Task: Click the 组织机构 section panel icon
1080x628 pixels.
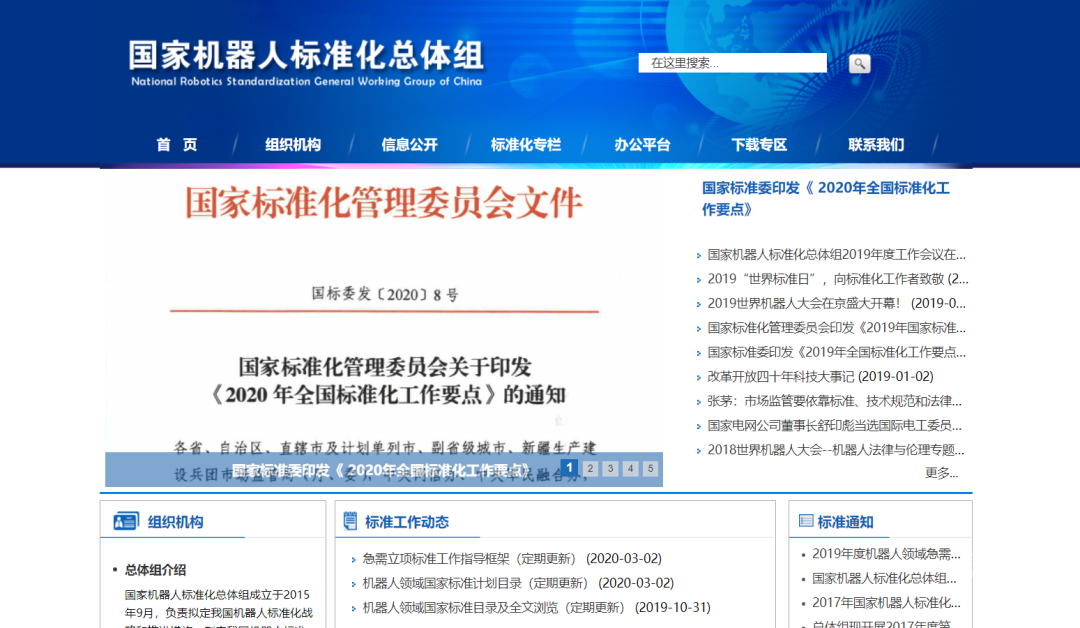Action: click(126, 521)
